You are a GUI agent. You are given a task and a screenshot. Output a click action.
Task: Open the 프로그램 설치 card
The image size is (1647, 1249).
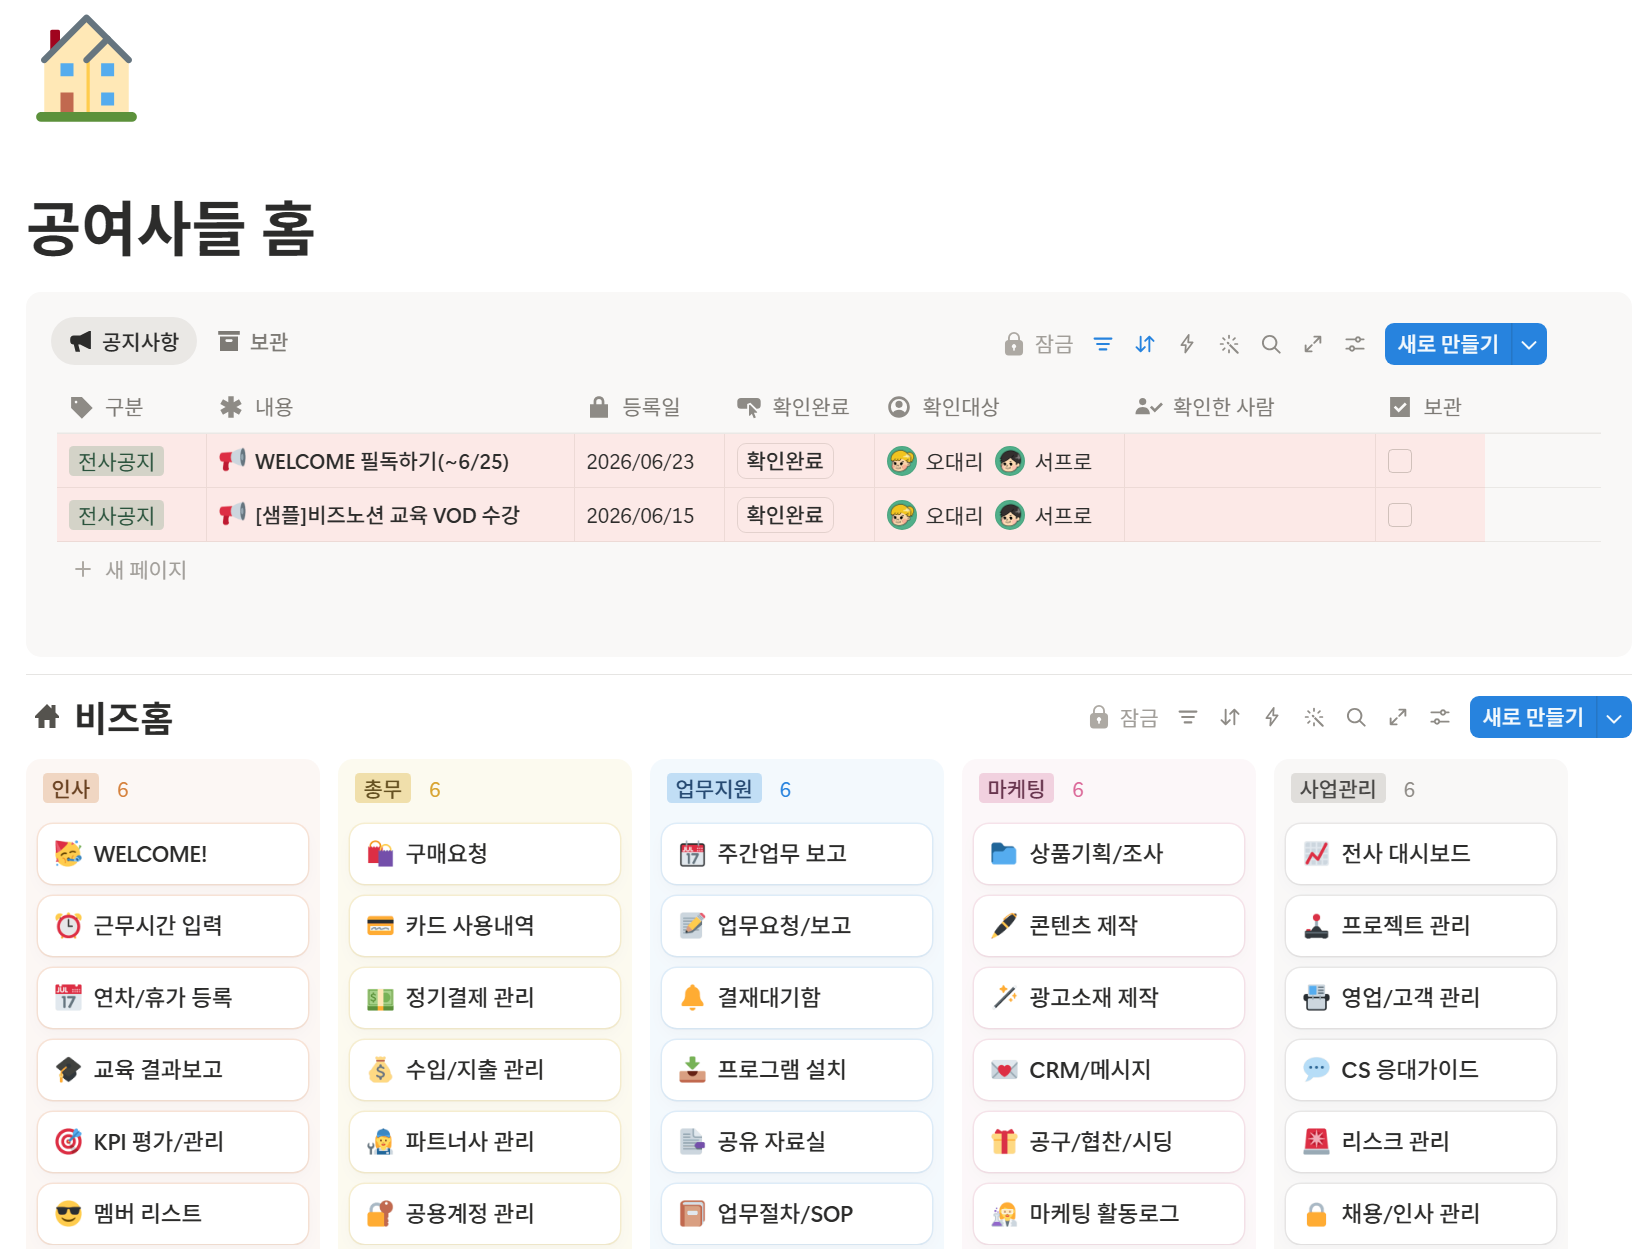click(797, 1070)
